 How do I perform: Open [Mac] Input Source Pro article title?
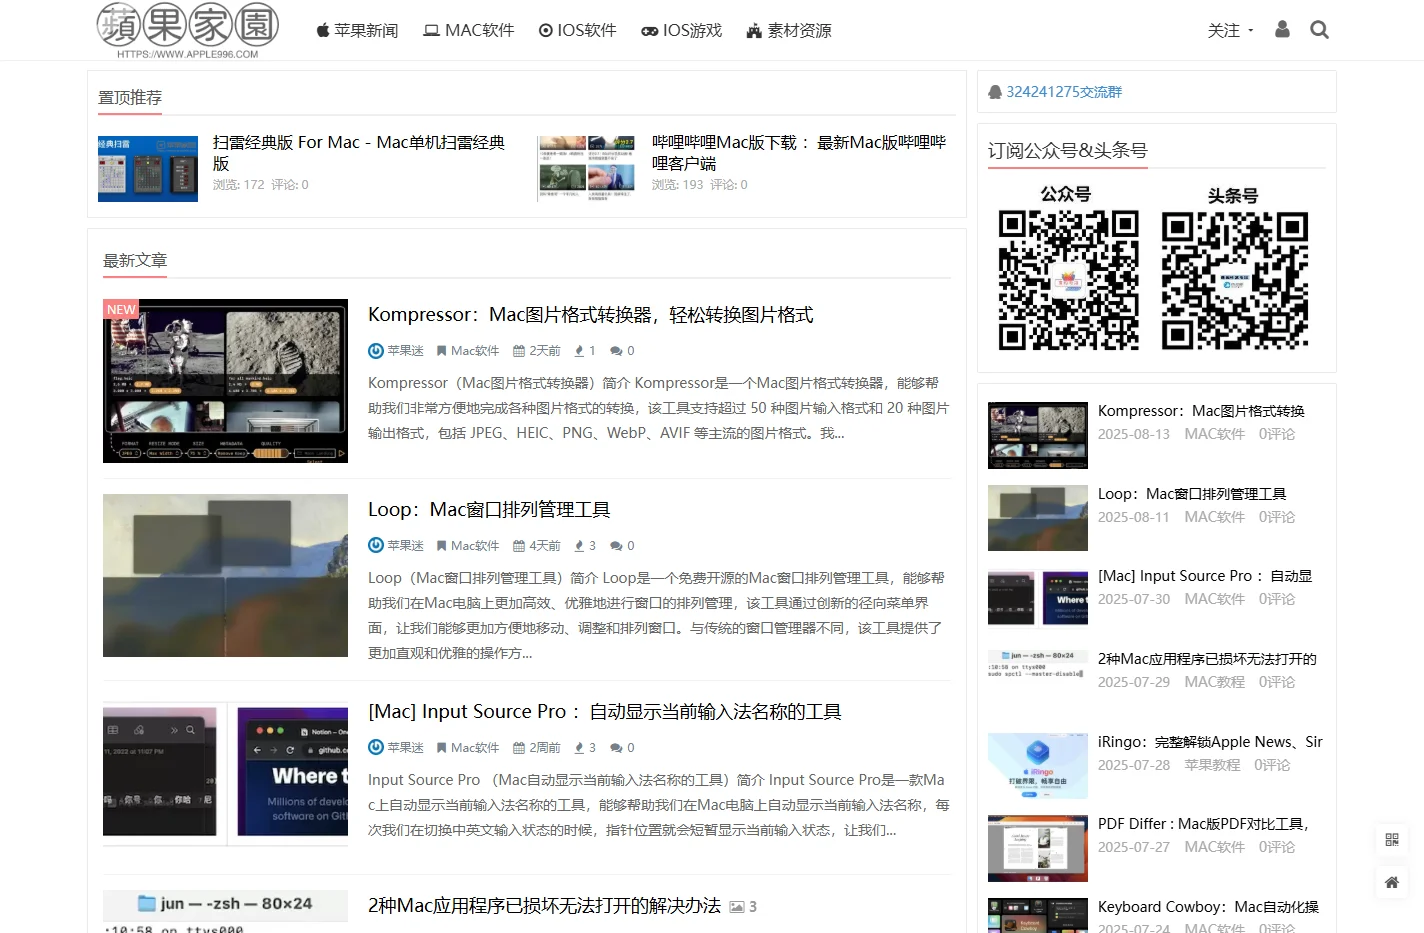click(x=604, y=711)
